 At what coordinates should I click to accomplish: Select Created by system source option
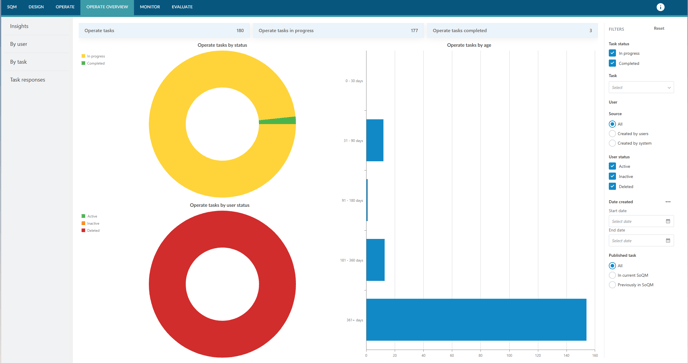[612, 143]
